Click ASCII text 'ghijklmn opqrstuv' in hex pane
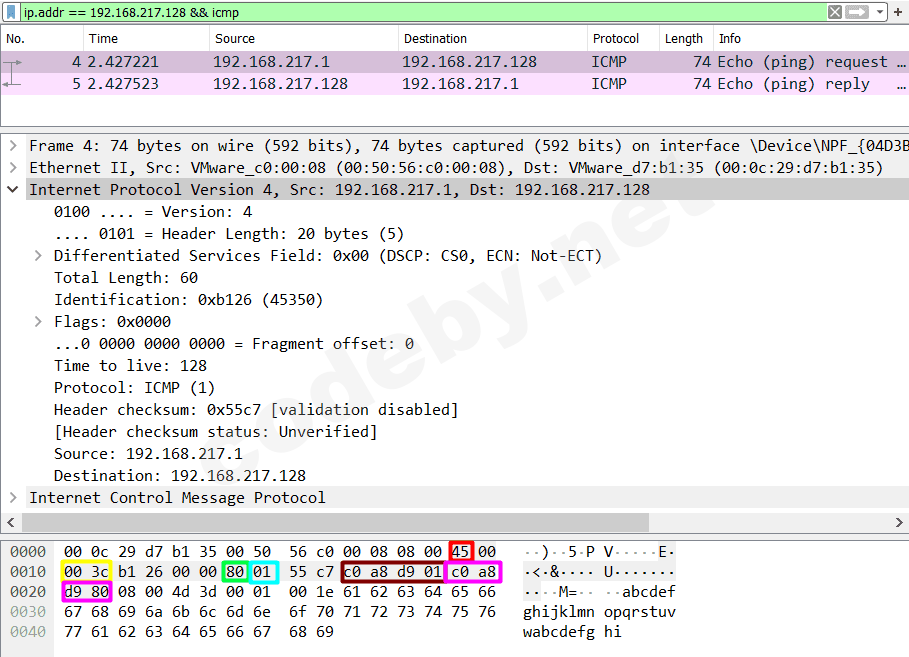The height and width of the screenshot is (657, 909). [x=599, y=612]
